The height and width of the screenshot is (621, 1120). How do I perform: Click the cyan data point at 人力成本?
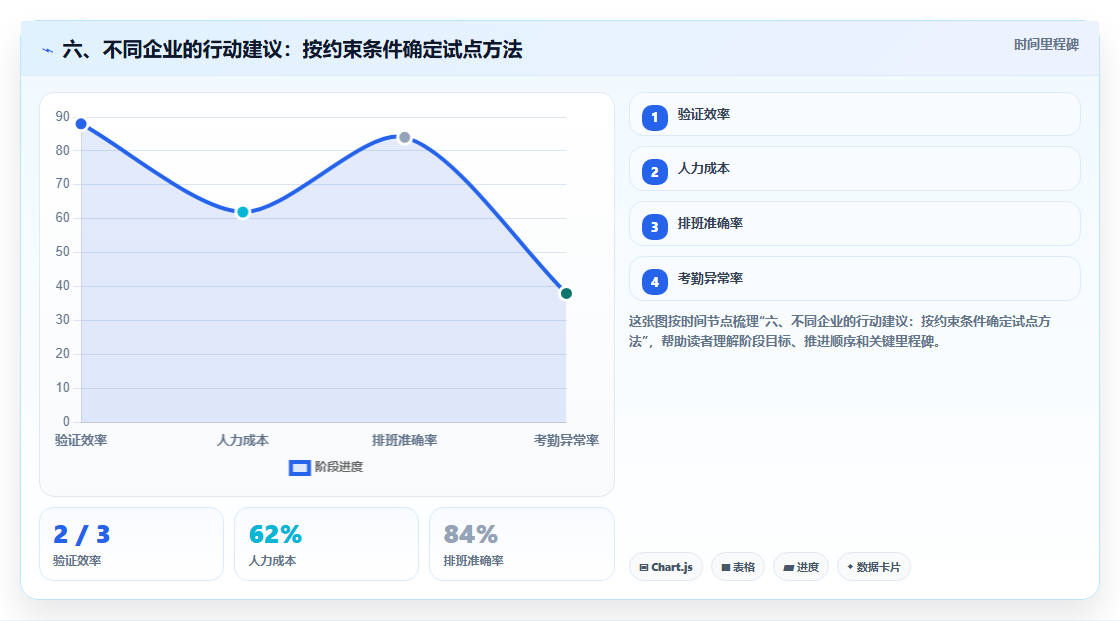click(243, 212)
